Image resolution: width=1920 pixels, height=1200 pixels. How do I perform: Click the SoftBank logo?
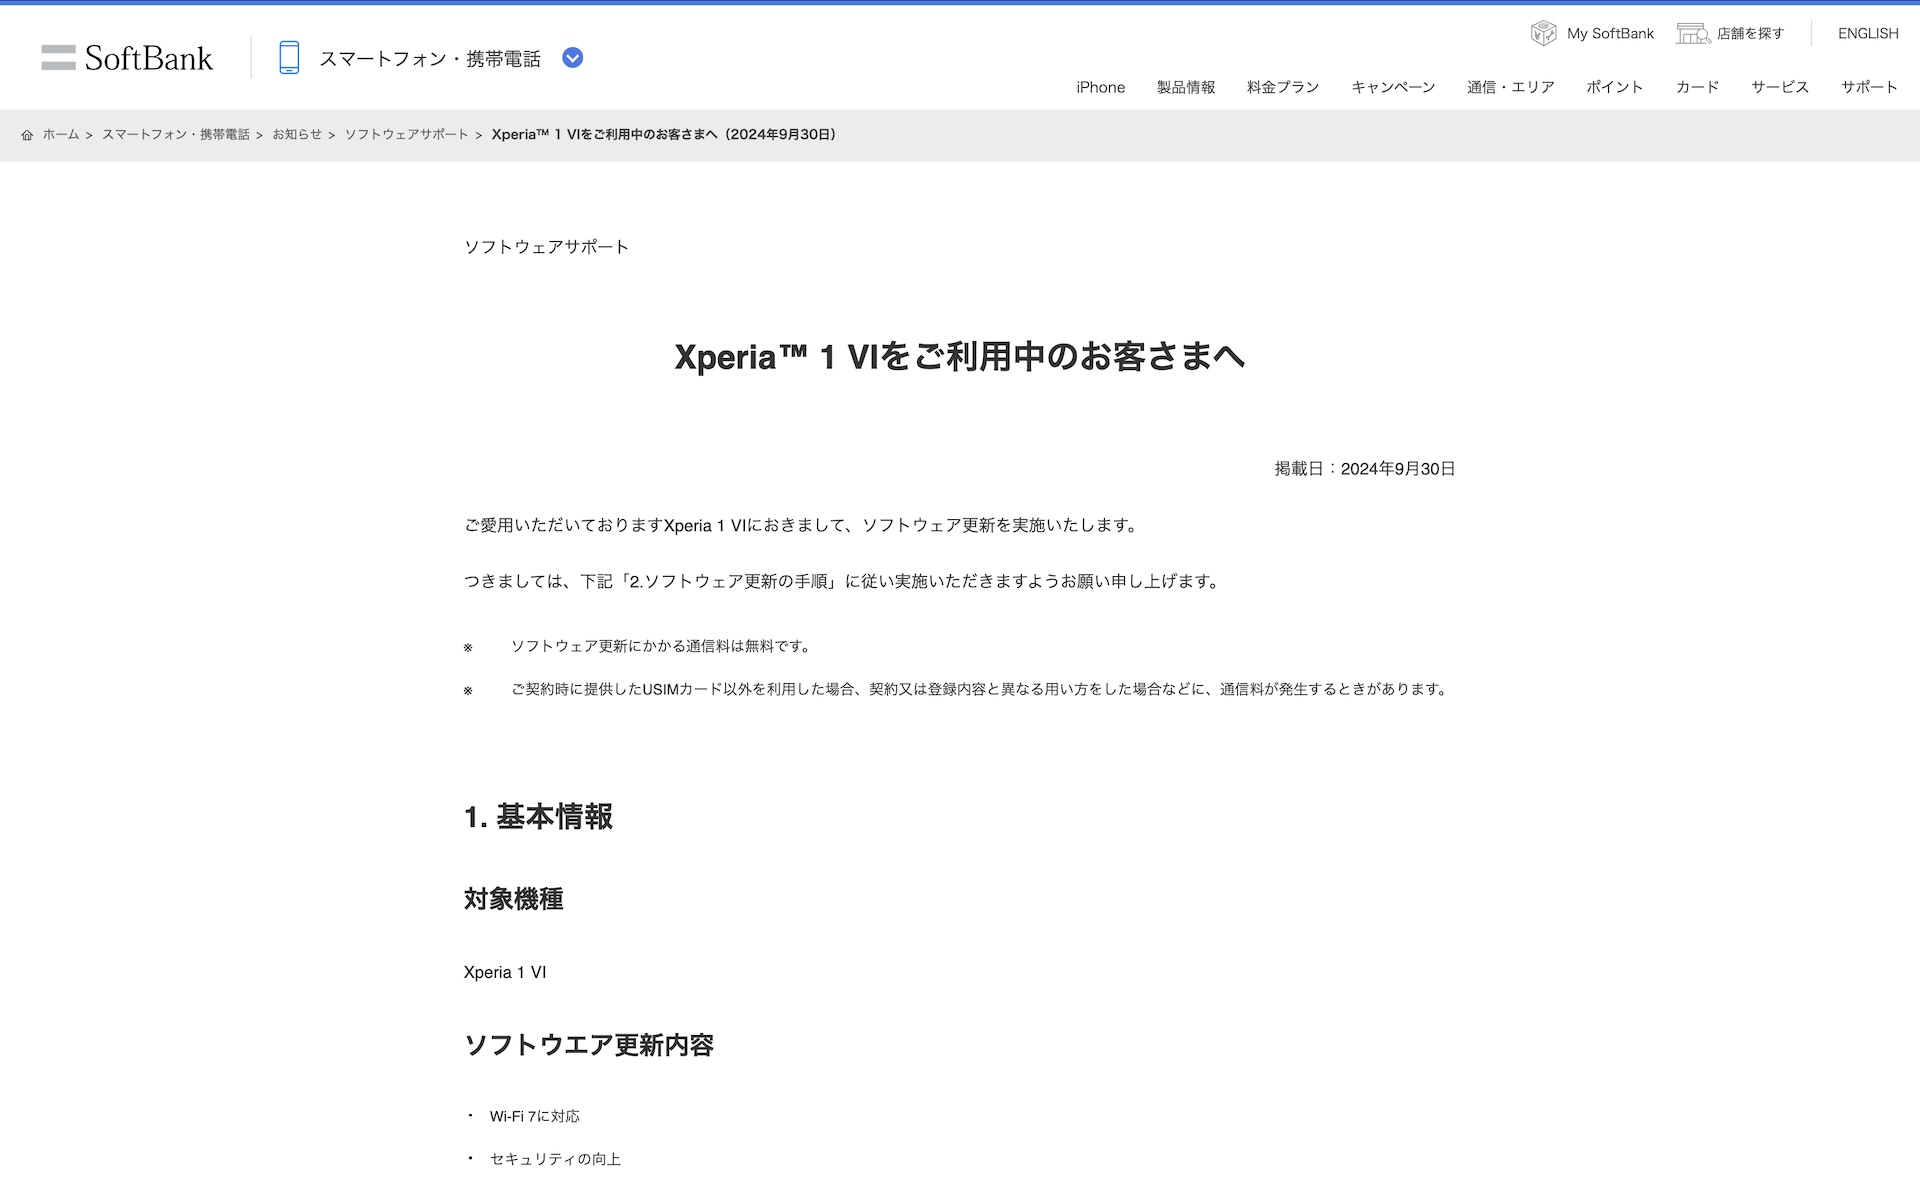127,58
